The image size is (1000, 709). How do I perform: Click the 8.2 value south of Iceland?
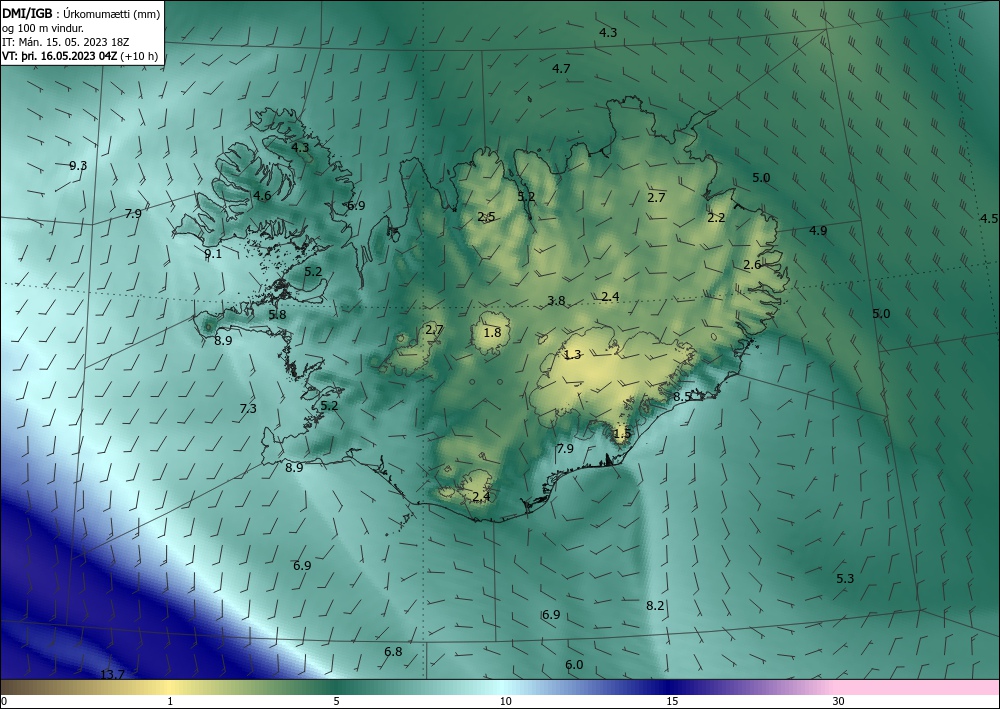pos(656,606)
